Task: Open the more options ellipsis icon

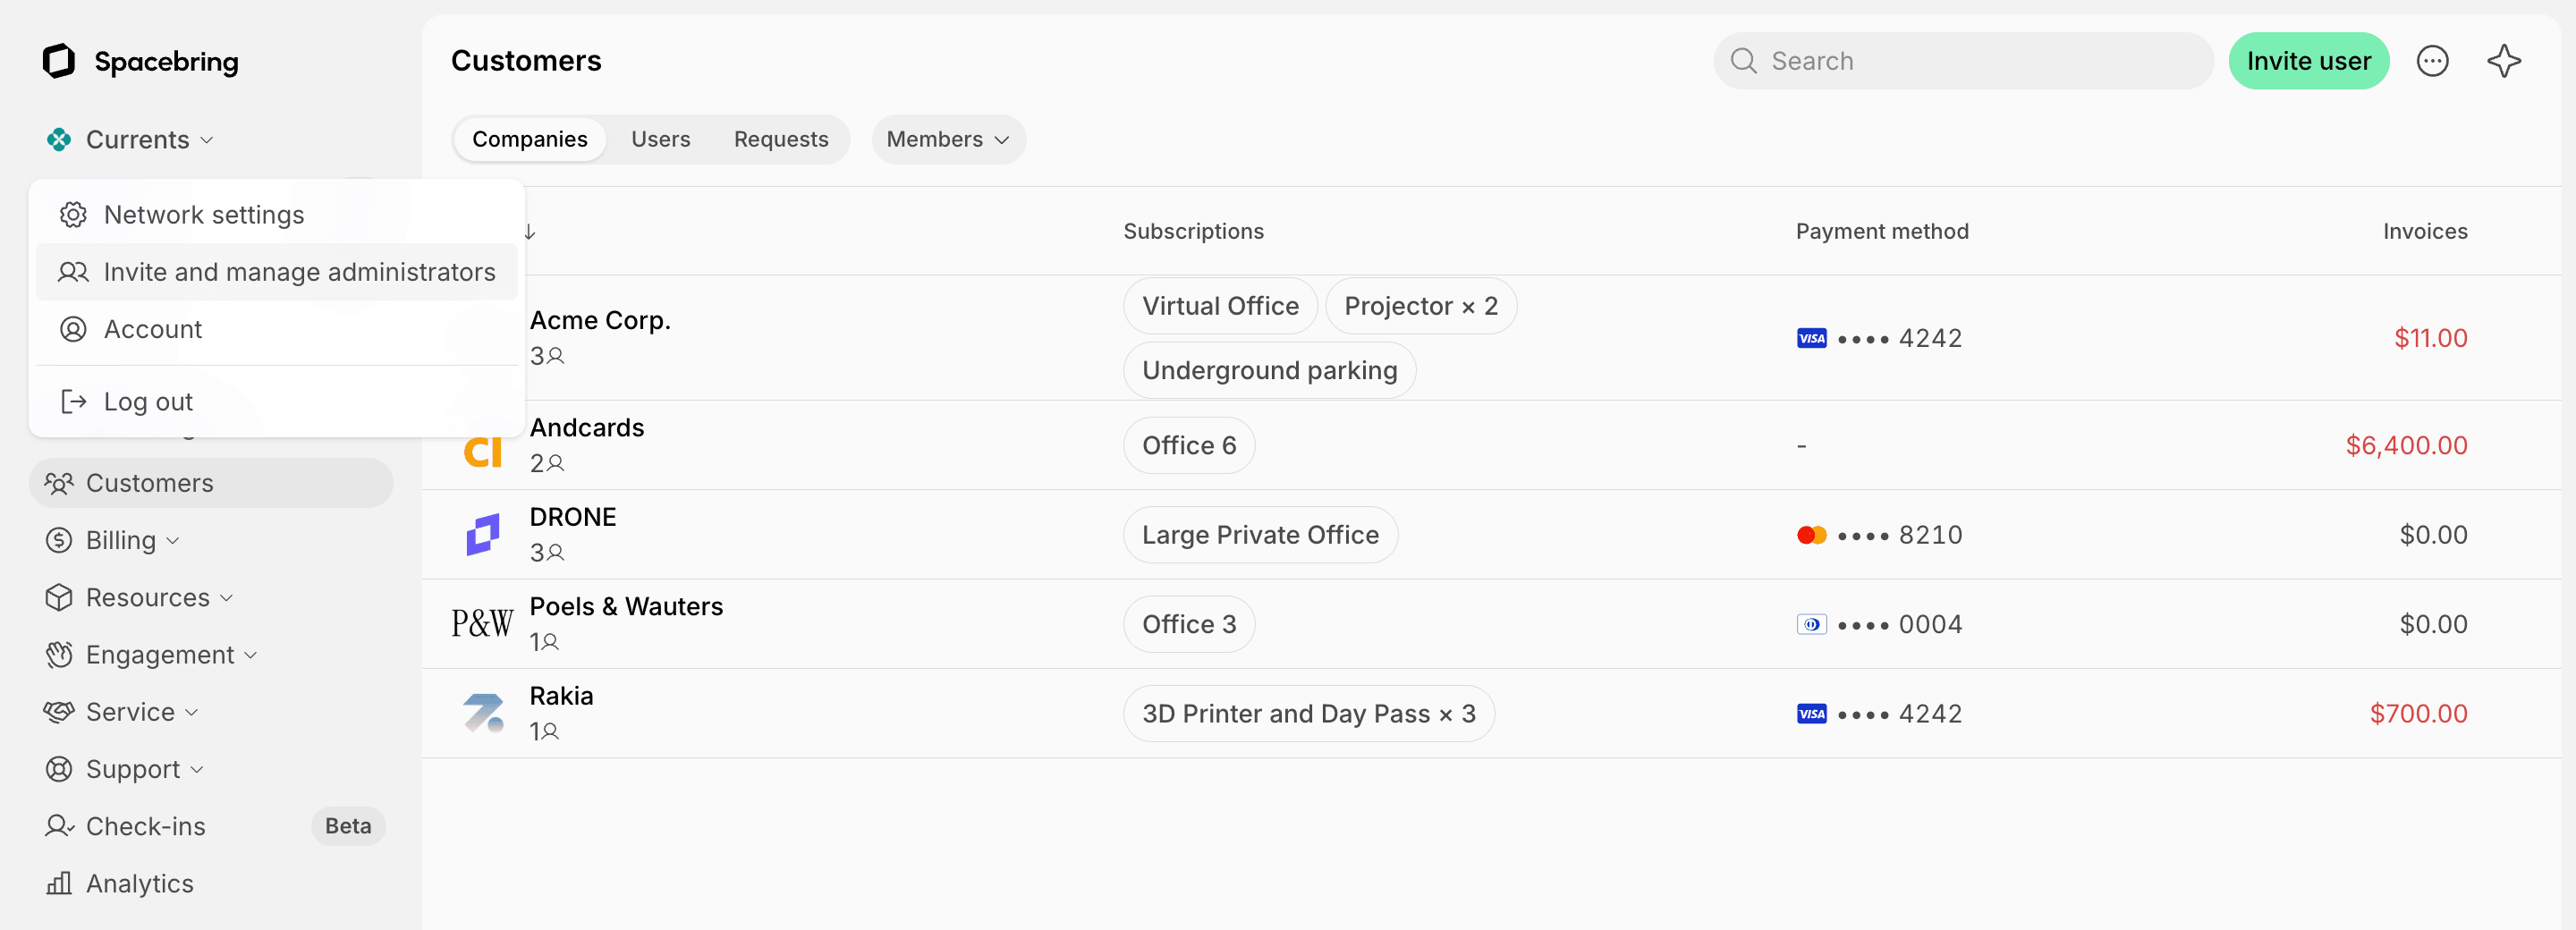Action: click(2432, 61)
